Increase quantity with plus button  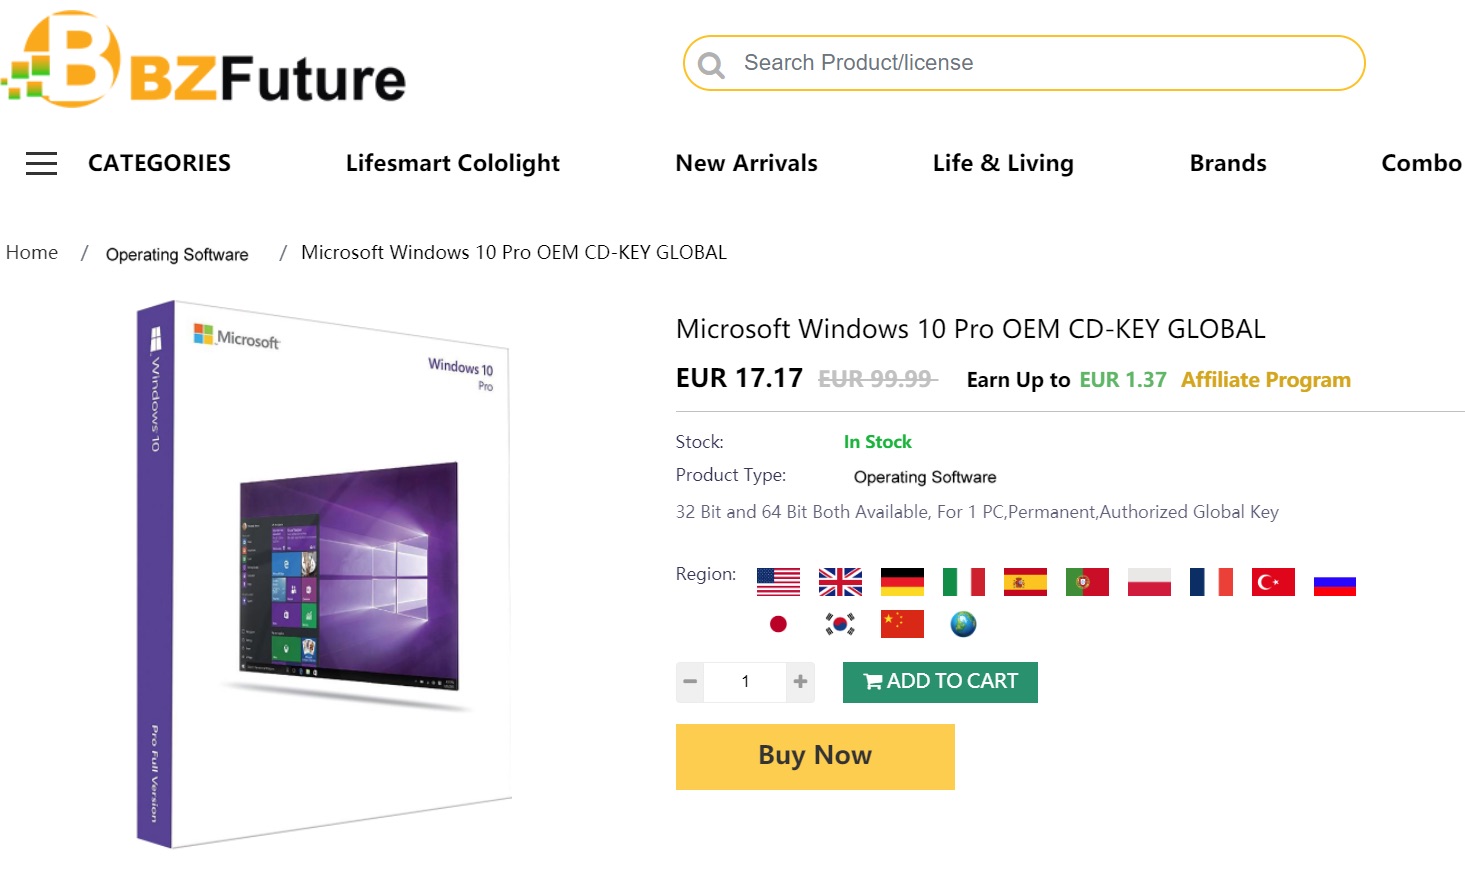point(800,682)
